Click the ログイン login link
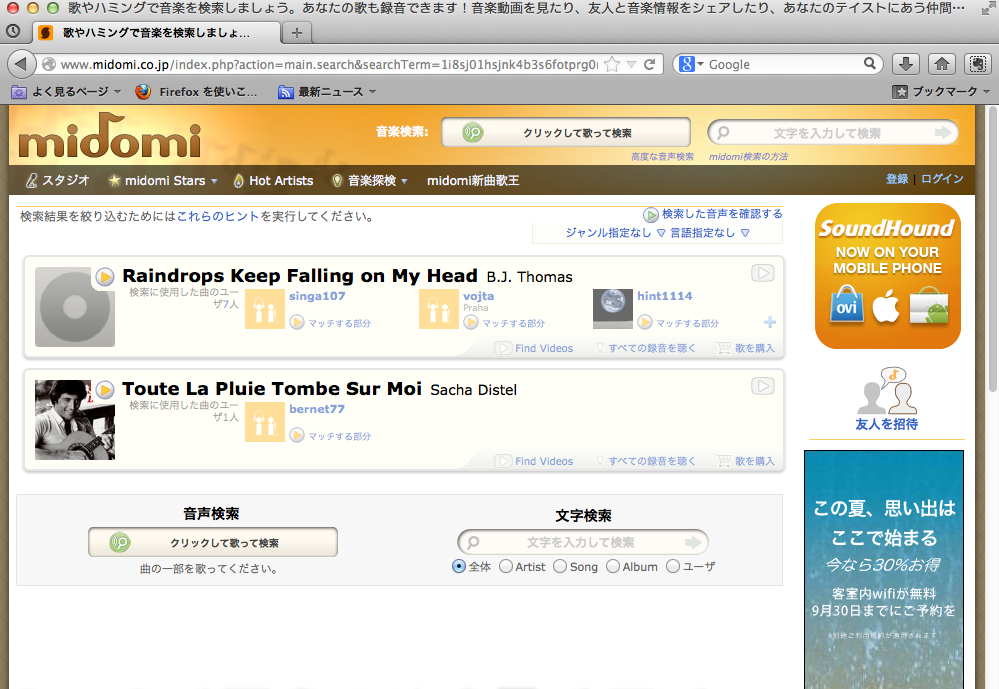The image size is (999, 689). click(x=942, y=179)
